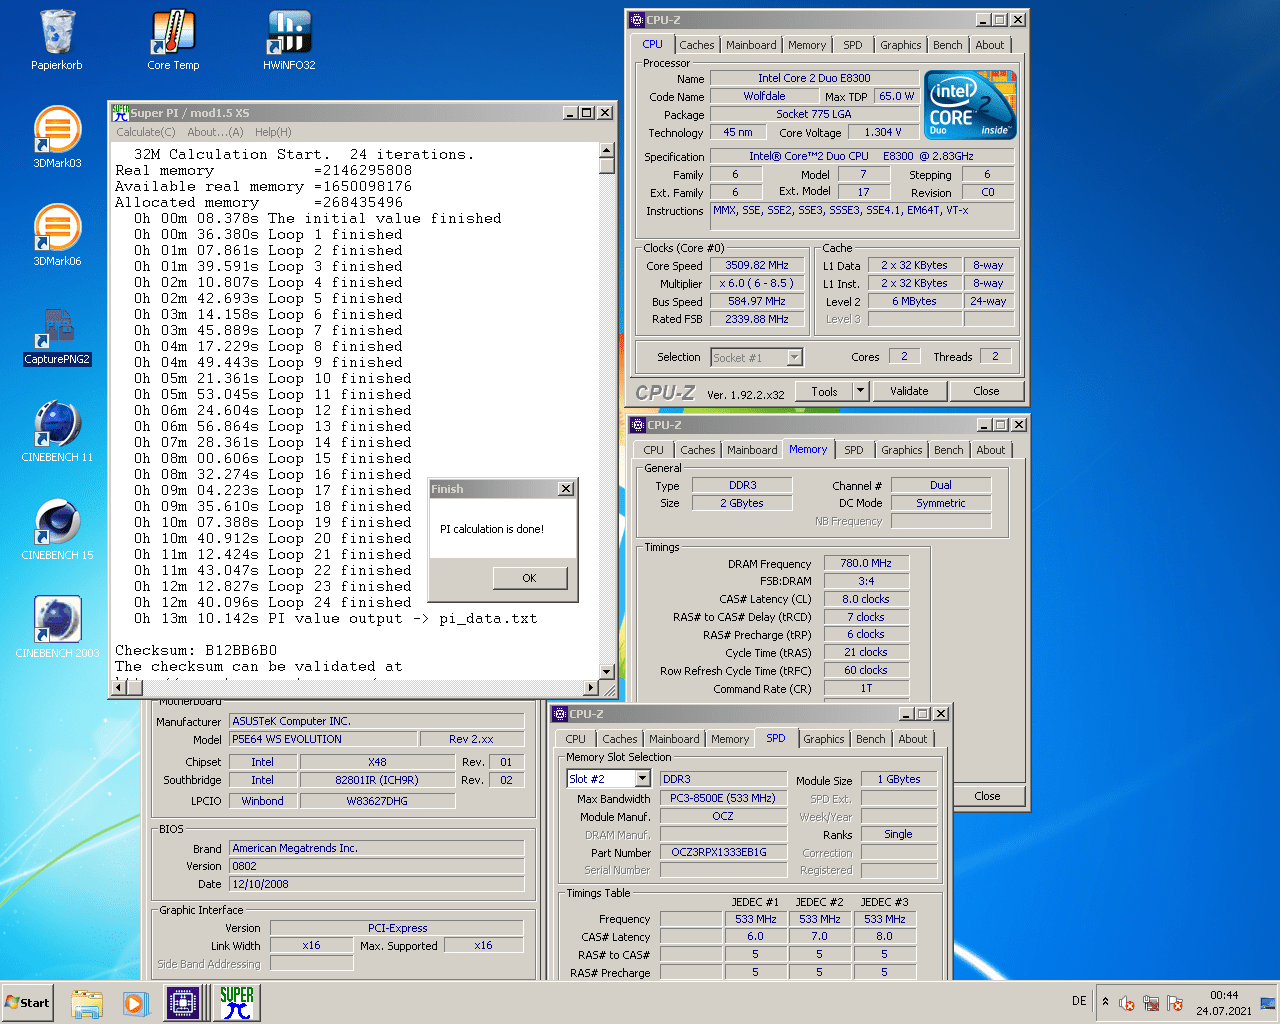The image size is (1280, 1024).
Task: Open the Calculate(C) menu in Super PI
Action: (x=145, y=132)
